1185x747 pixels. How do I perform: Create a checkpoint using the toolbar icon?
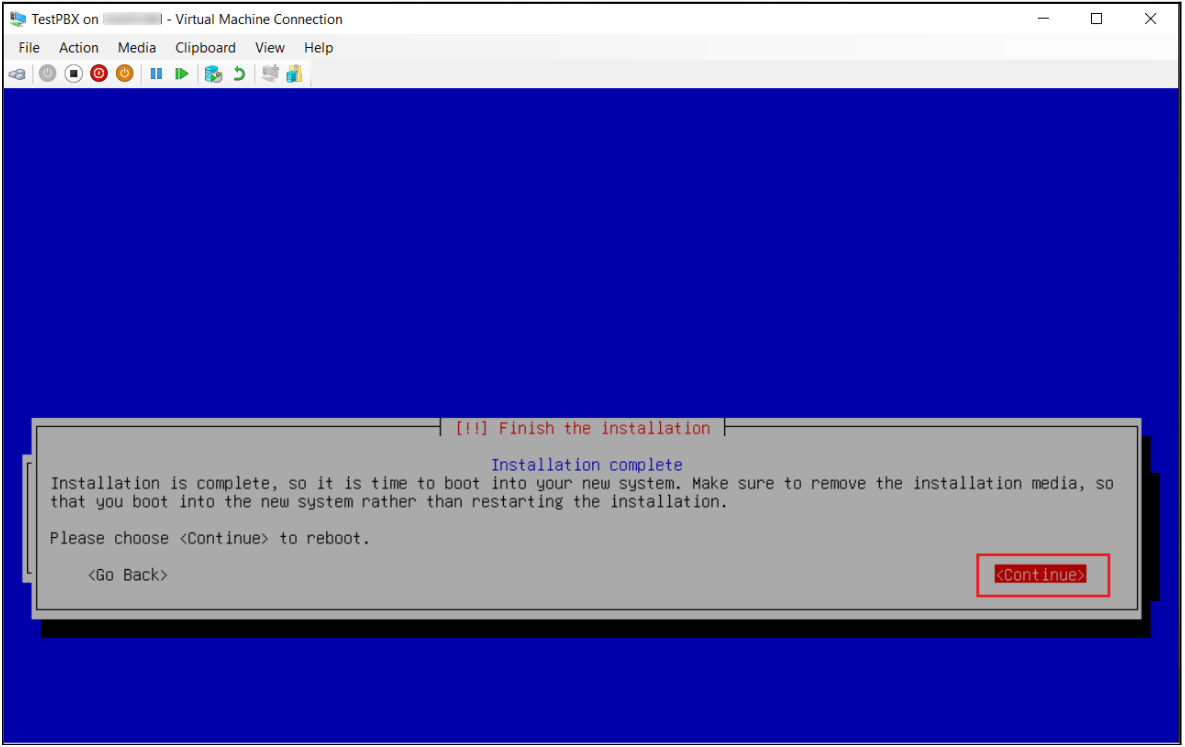tap(212, 74)
